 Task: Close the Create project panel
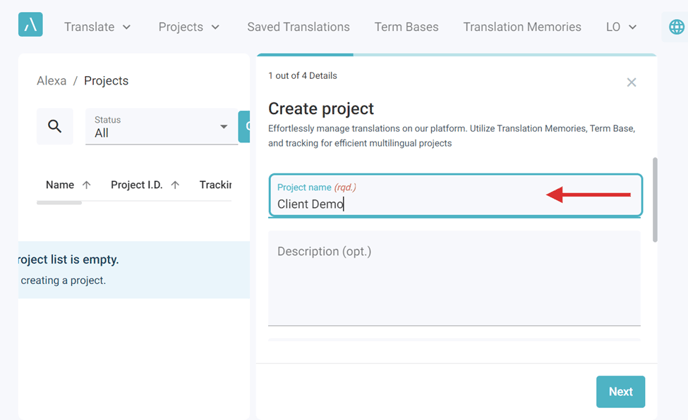pos(631,82)
